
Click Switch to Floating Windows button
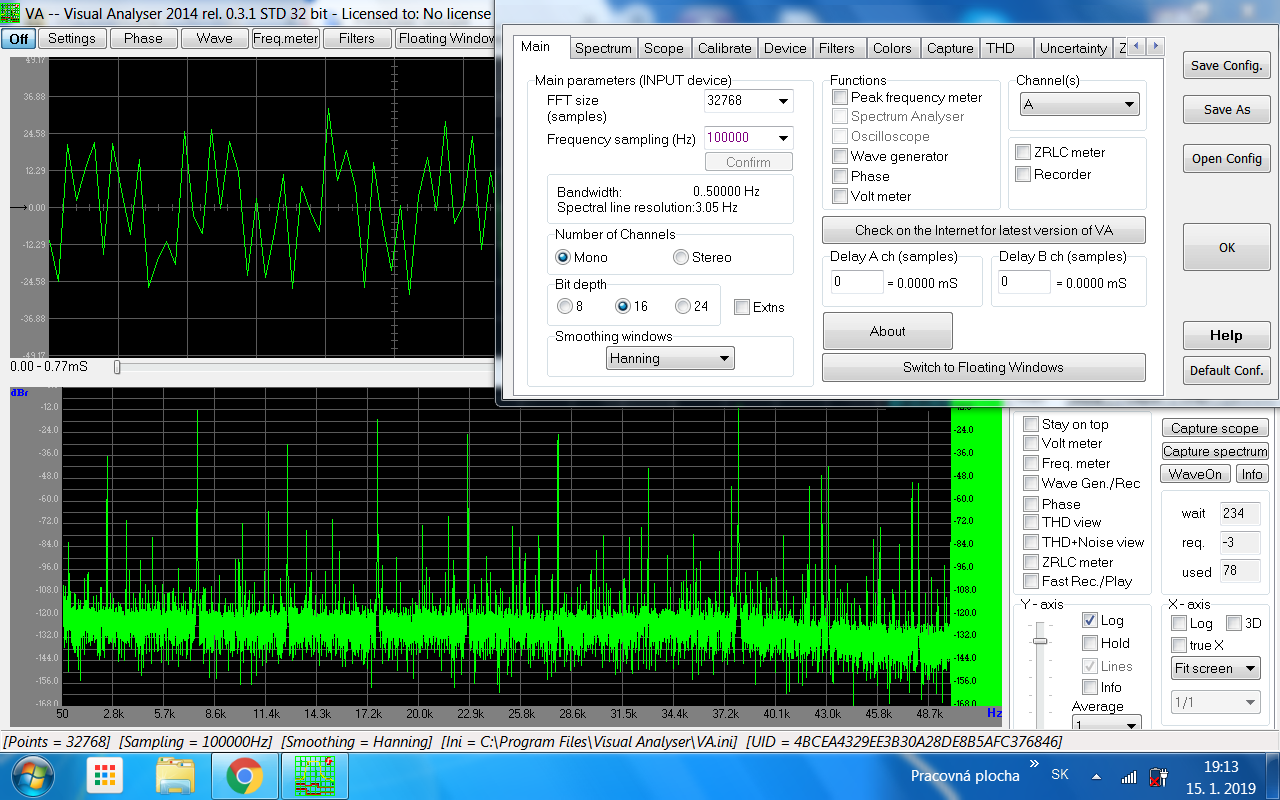pos(983,367)
